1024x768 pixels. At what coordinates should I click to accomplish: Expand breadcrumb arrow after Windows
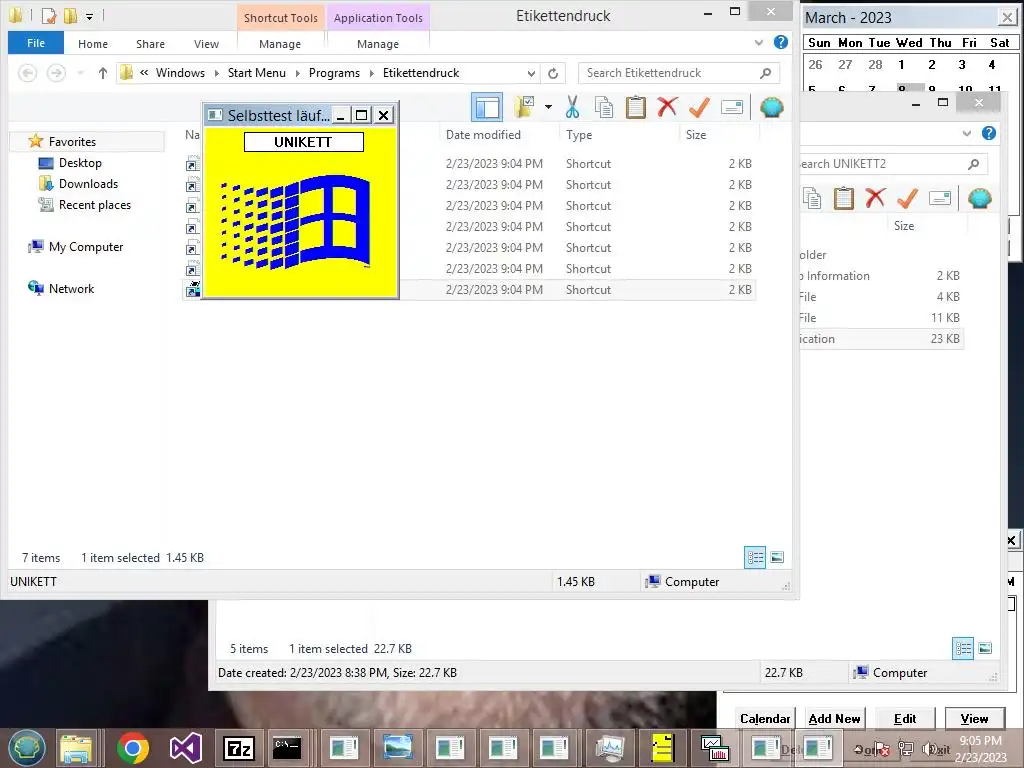click(x=217, y=73)
